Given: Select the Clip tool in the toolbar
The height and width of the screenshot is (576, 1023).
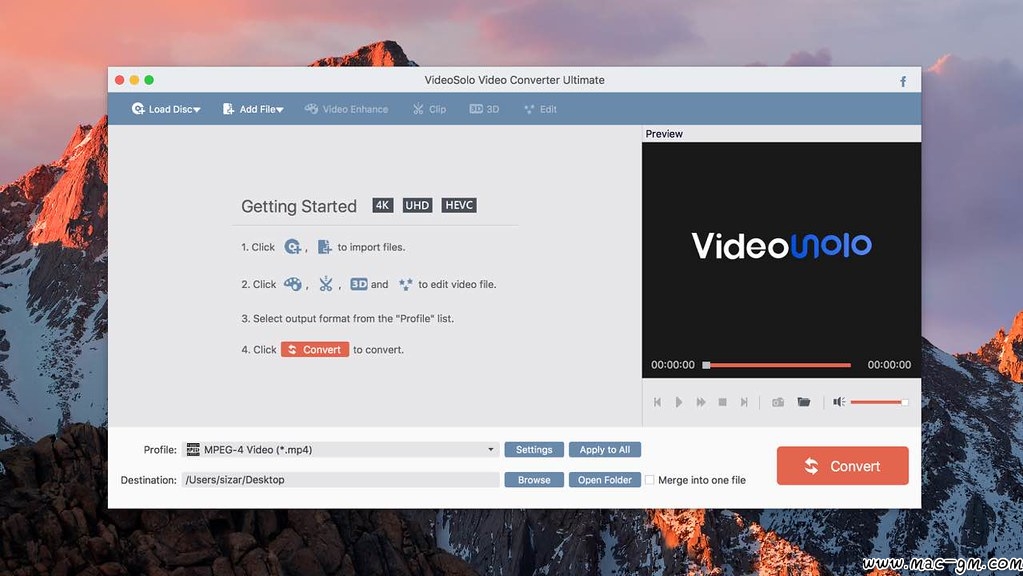Looking at the screenshot, I should pyautogui.click(x=429, y=109).
